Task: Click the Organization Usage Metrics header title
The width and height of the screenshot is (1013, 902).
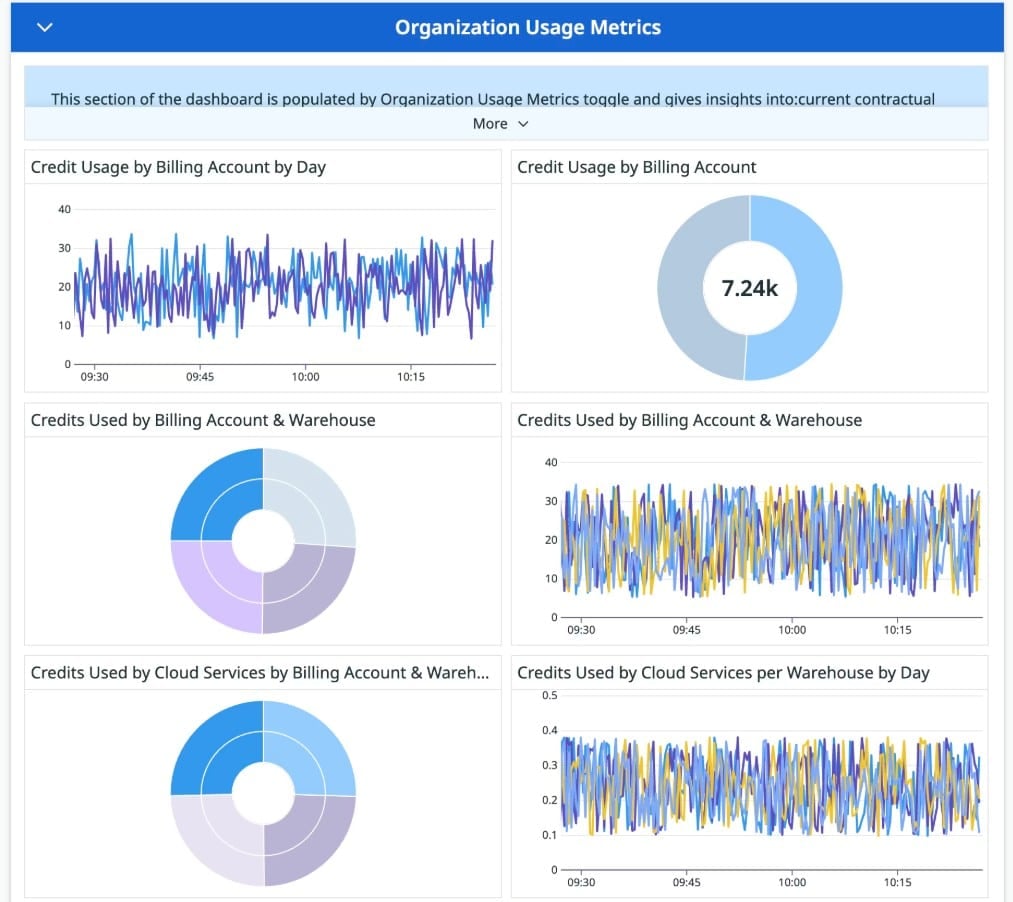Action: (x=528, y=27)
